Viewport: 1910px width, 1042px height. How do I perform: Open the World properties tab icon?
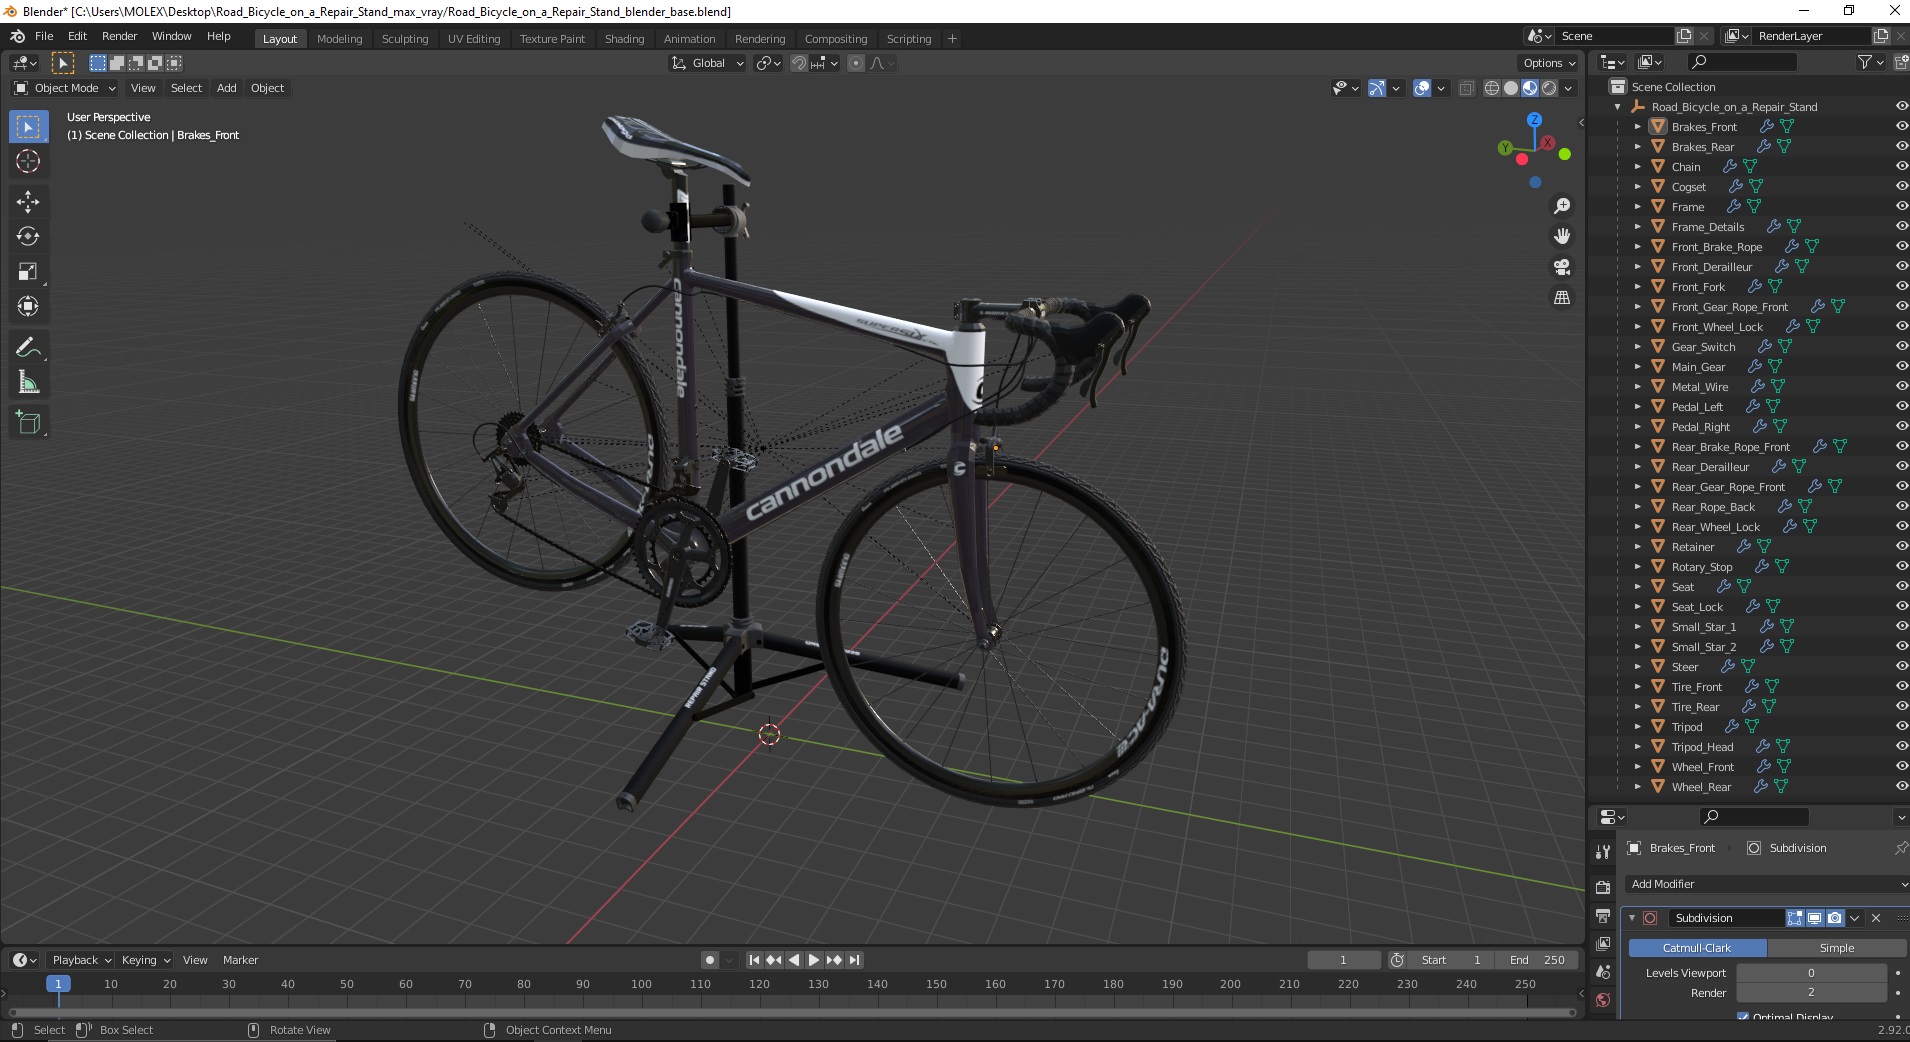(x=1603, y=1000)
